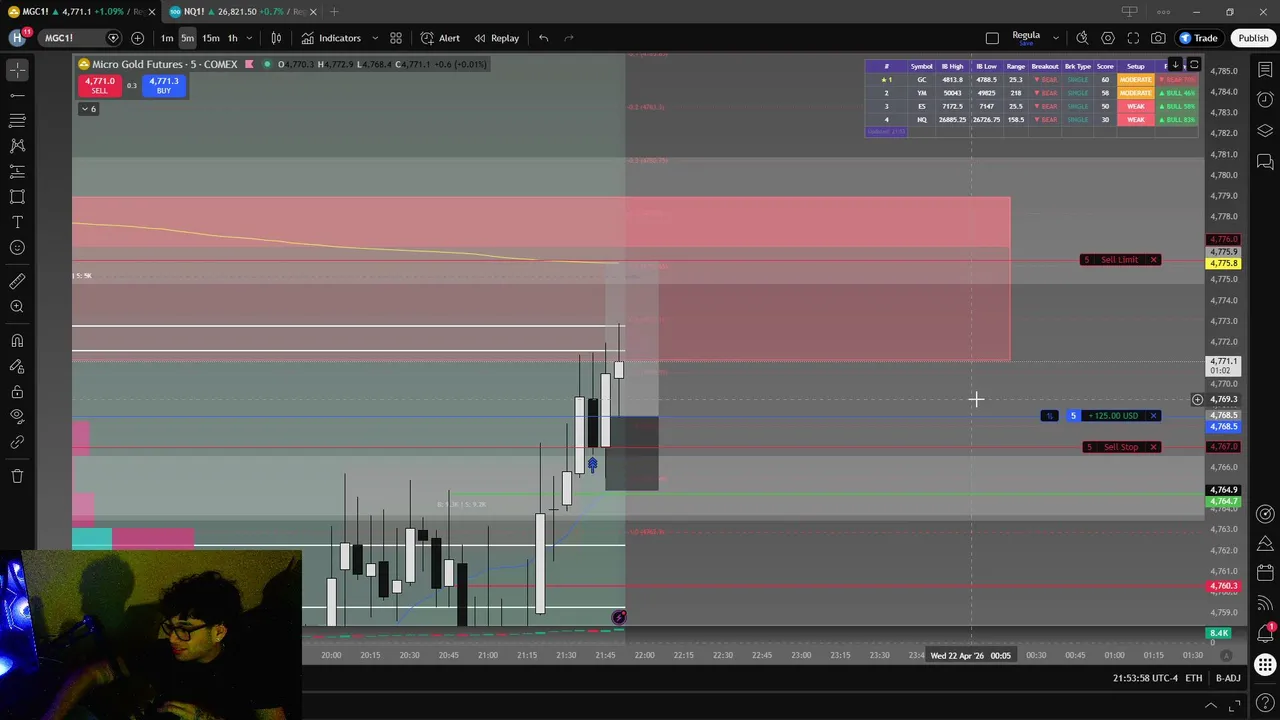Viewport: 1280px width, 720px height.
Task: Select the trend line drawing tool
Action: [x=17, y=95]
